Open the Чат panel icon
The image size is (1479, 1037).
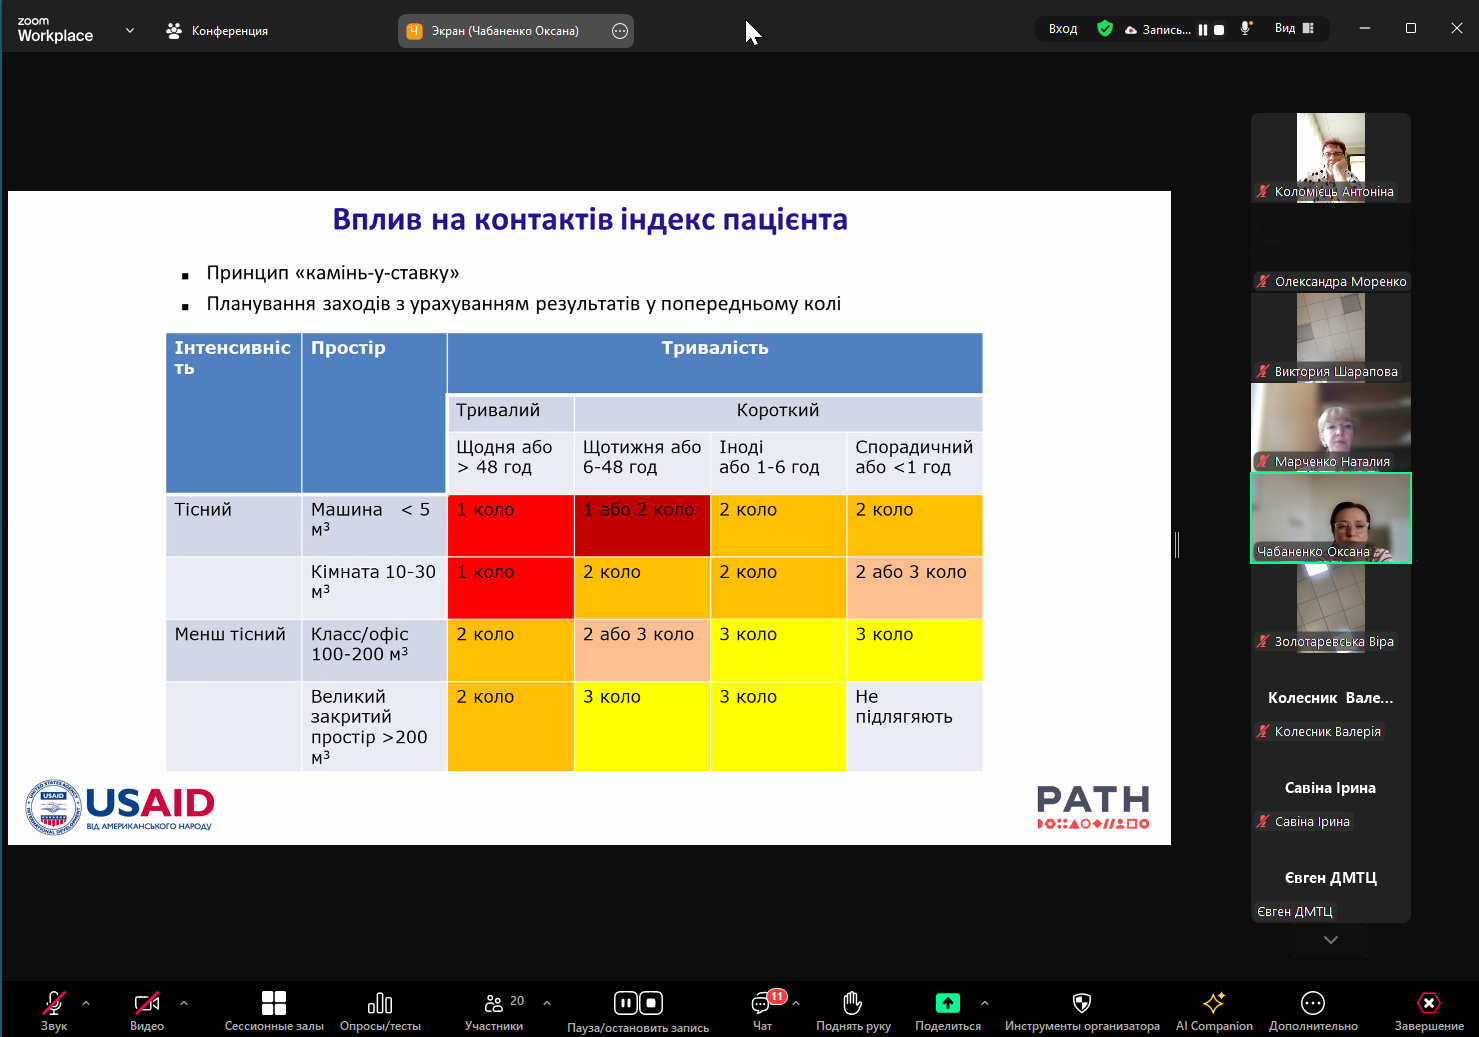pos(762,1003)
